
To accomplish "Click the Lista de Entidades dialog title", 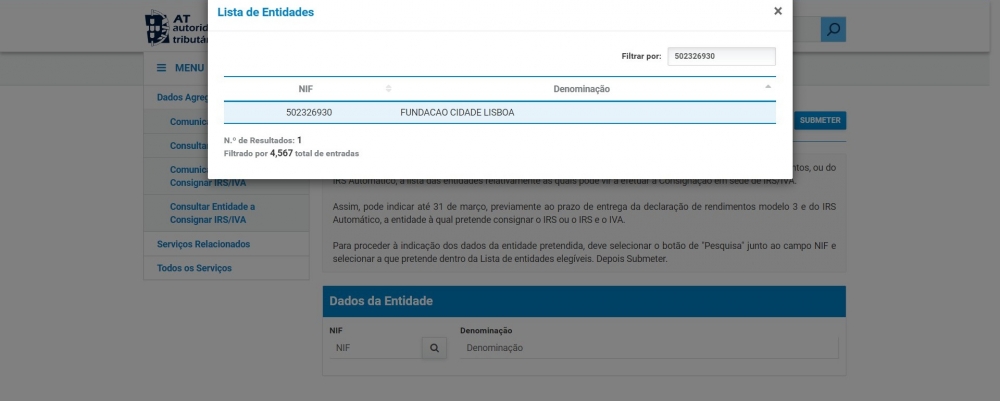I will (265, 12).
